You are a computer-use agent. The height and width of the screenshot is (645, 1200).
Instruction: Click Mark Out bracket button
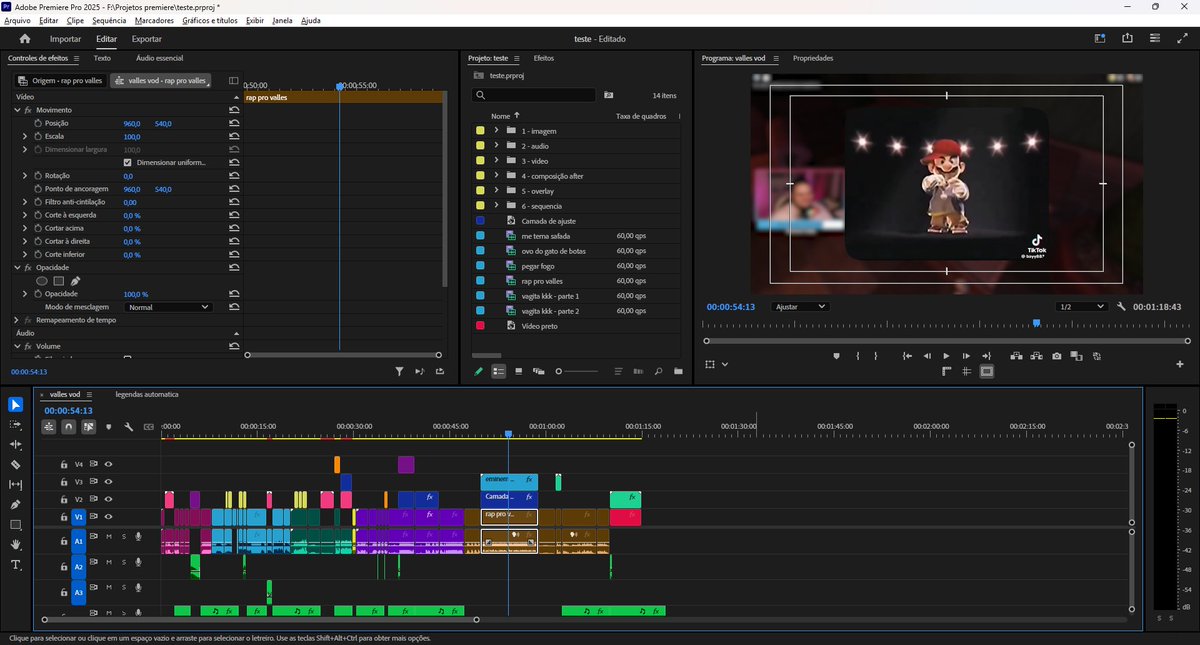[x=875, y=356]
